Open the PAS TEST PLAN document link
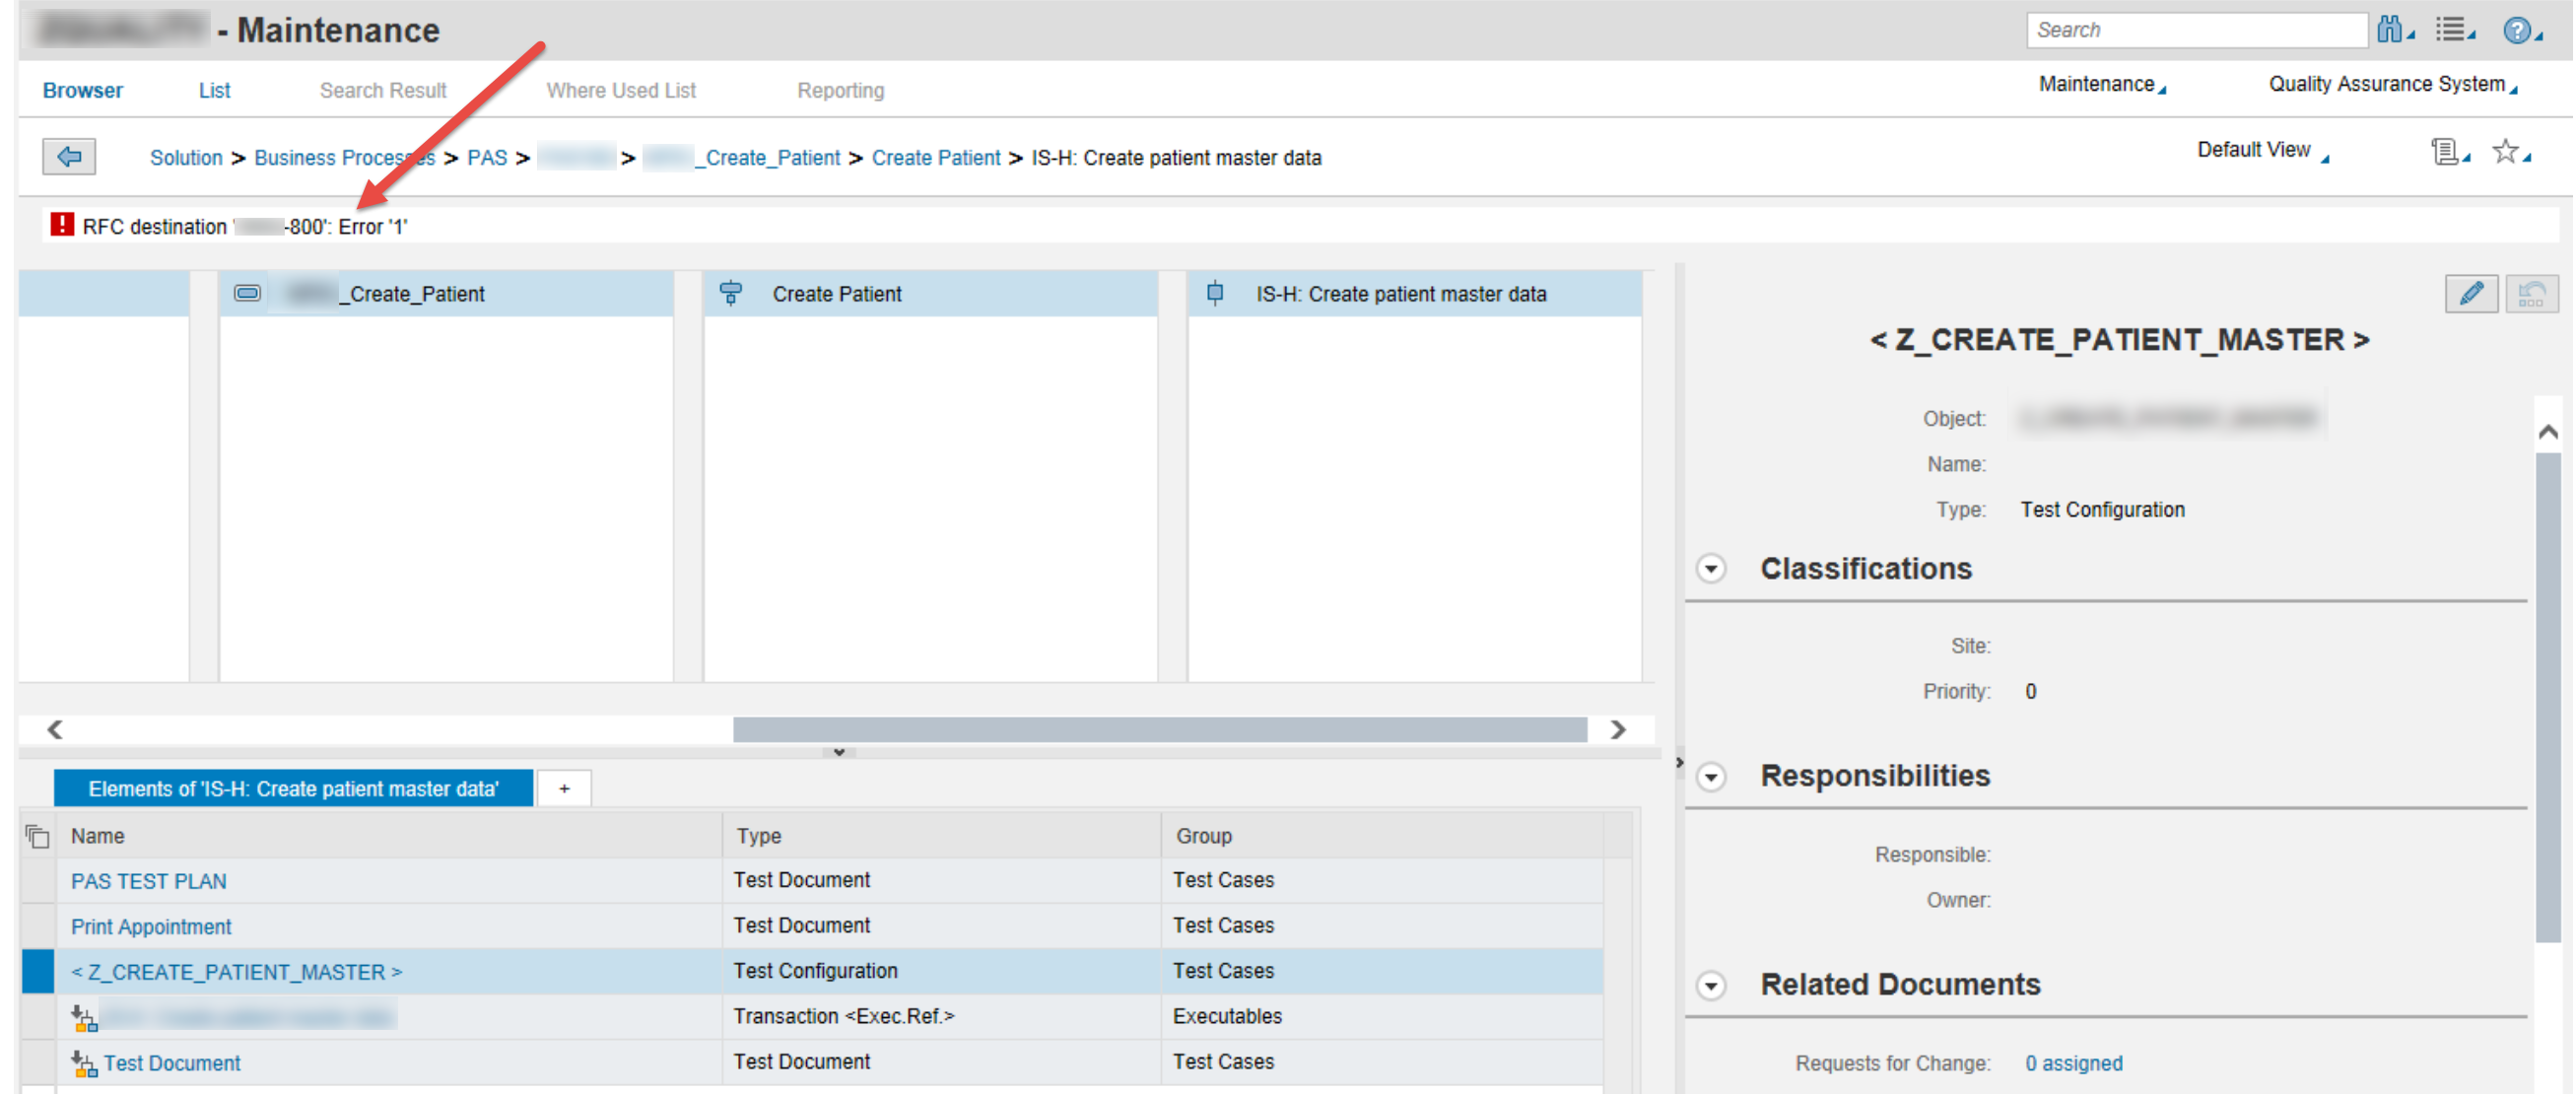Image resolution: width=2576 pixels, height=1094 pixels. 149,882
